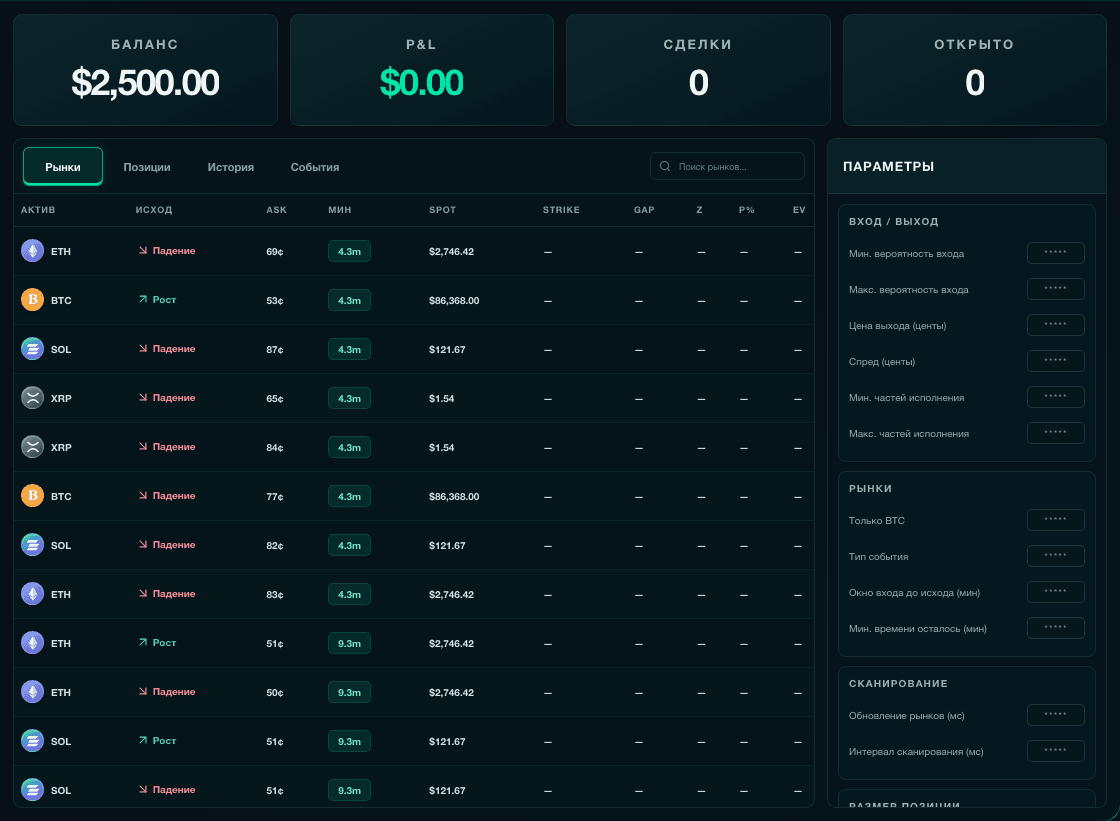Click Рост outcome in the SOL 9.3m row
This screenshot has height=821, width=1120.
pos(158,740)
